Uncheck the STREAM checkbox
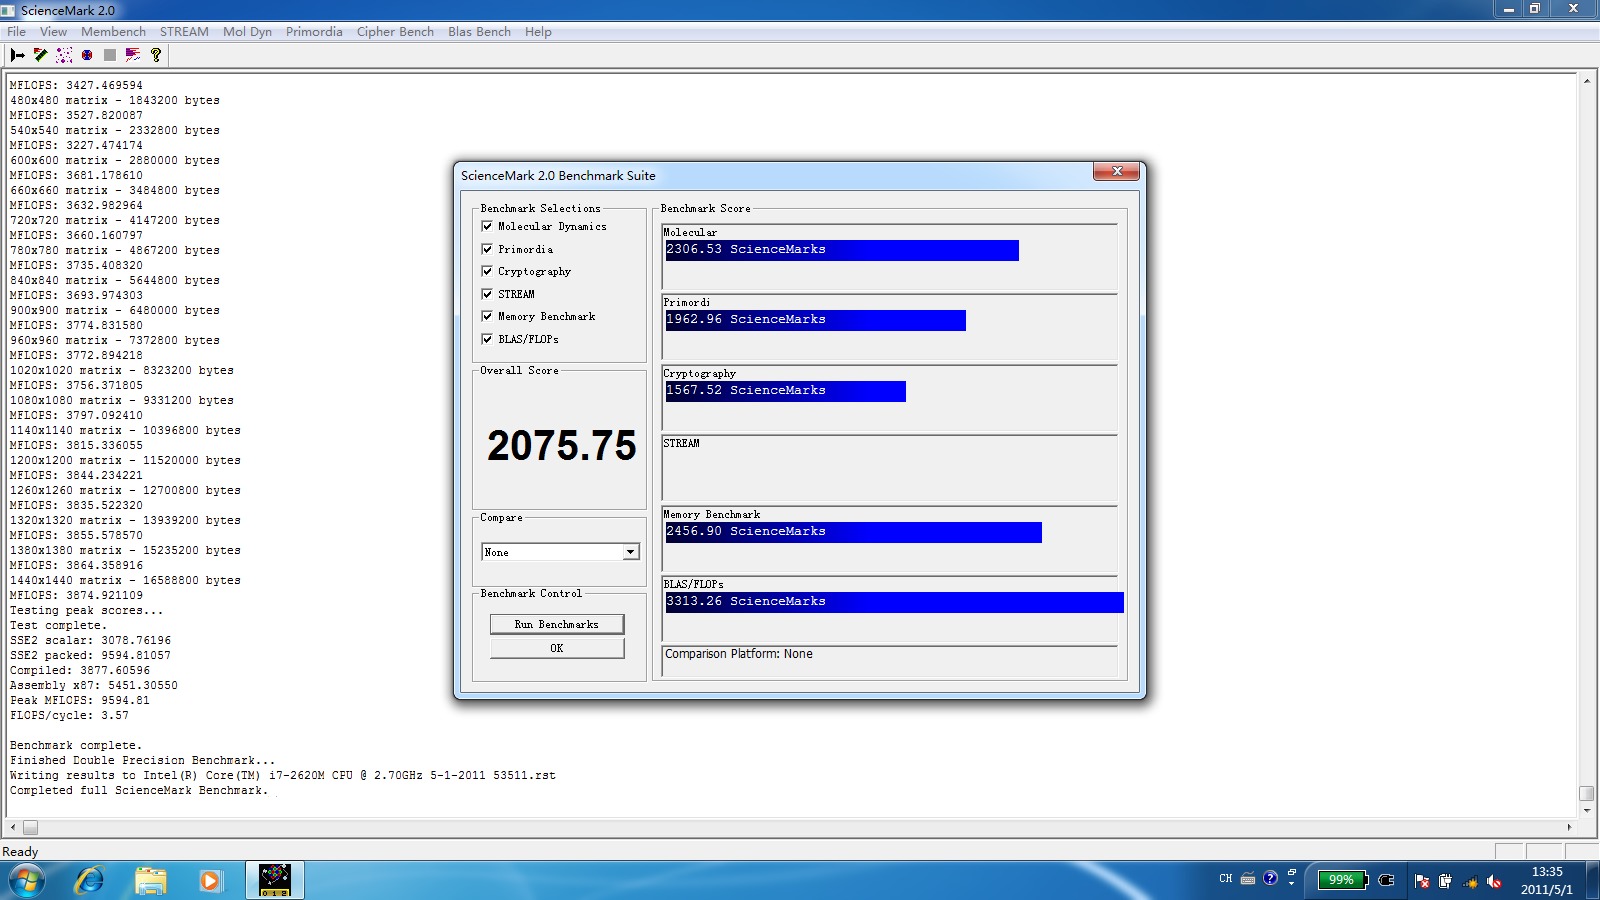This screenshot has width=1600, height=900. pos(487,294)
